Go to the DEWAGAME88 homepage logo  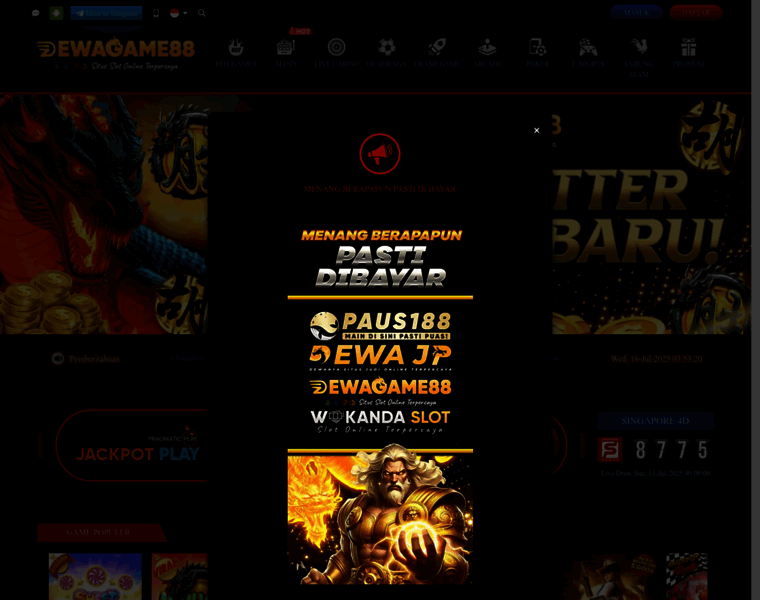click(116, 53)
